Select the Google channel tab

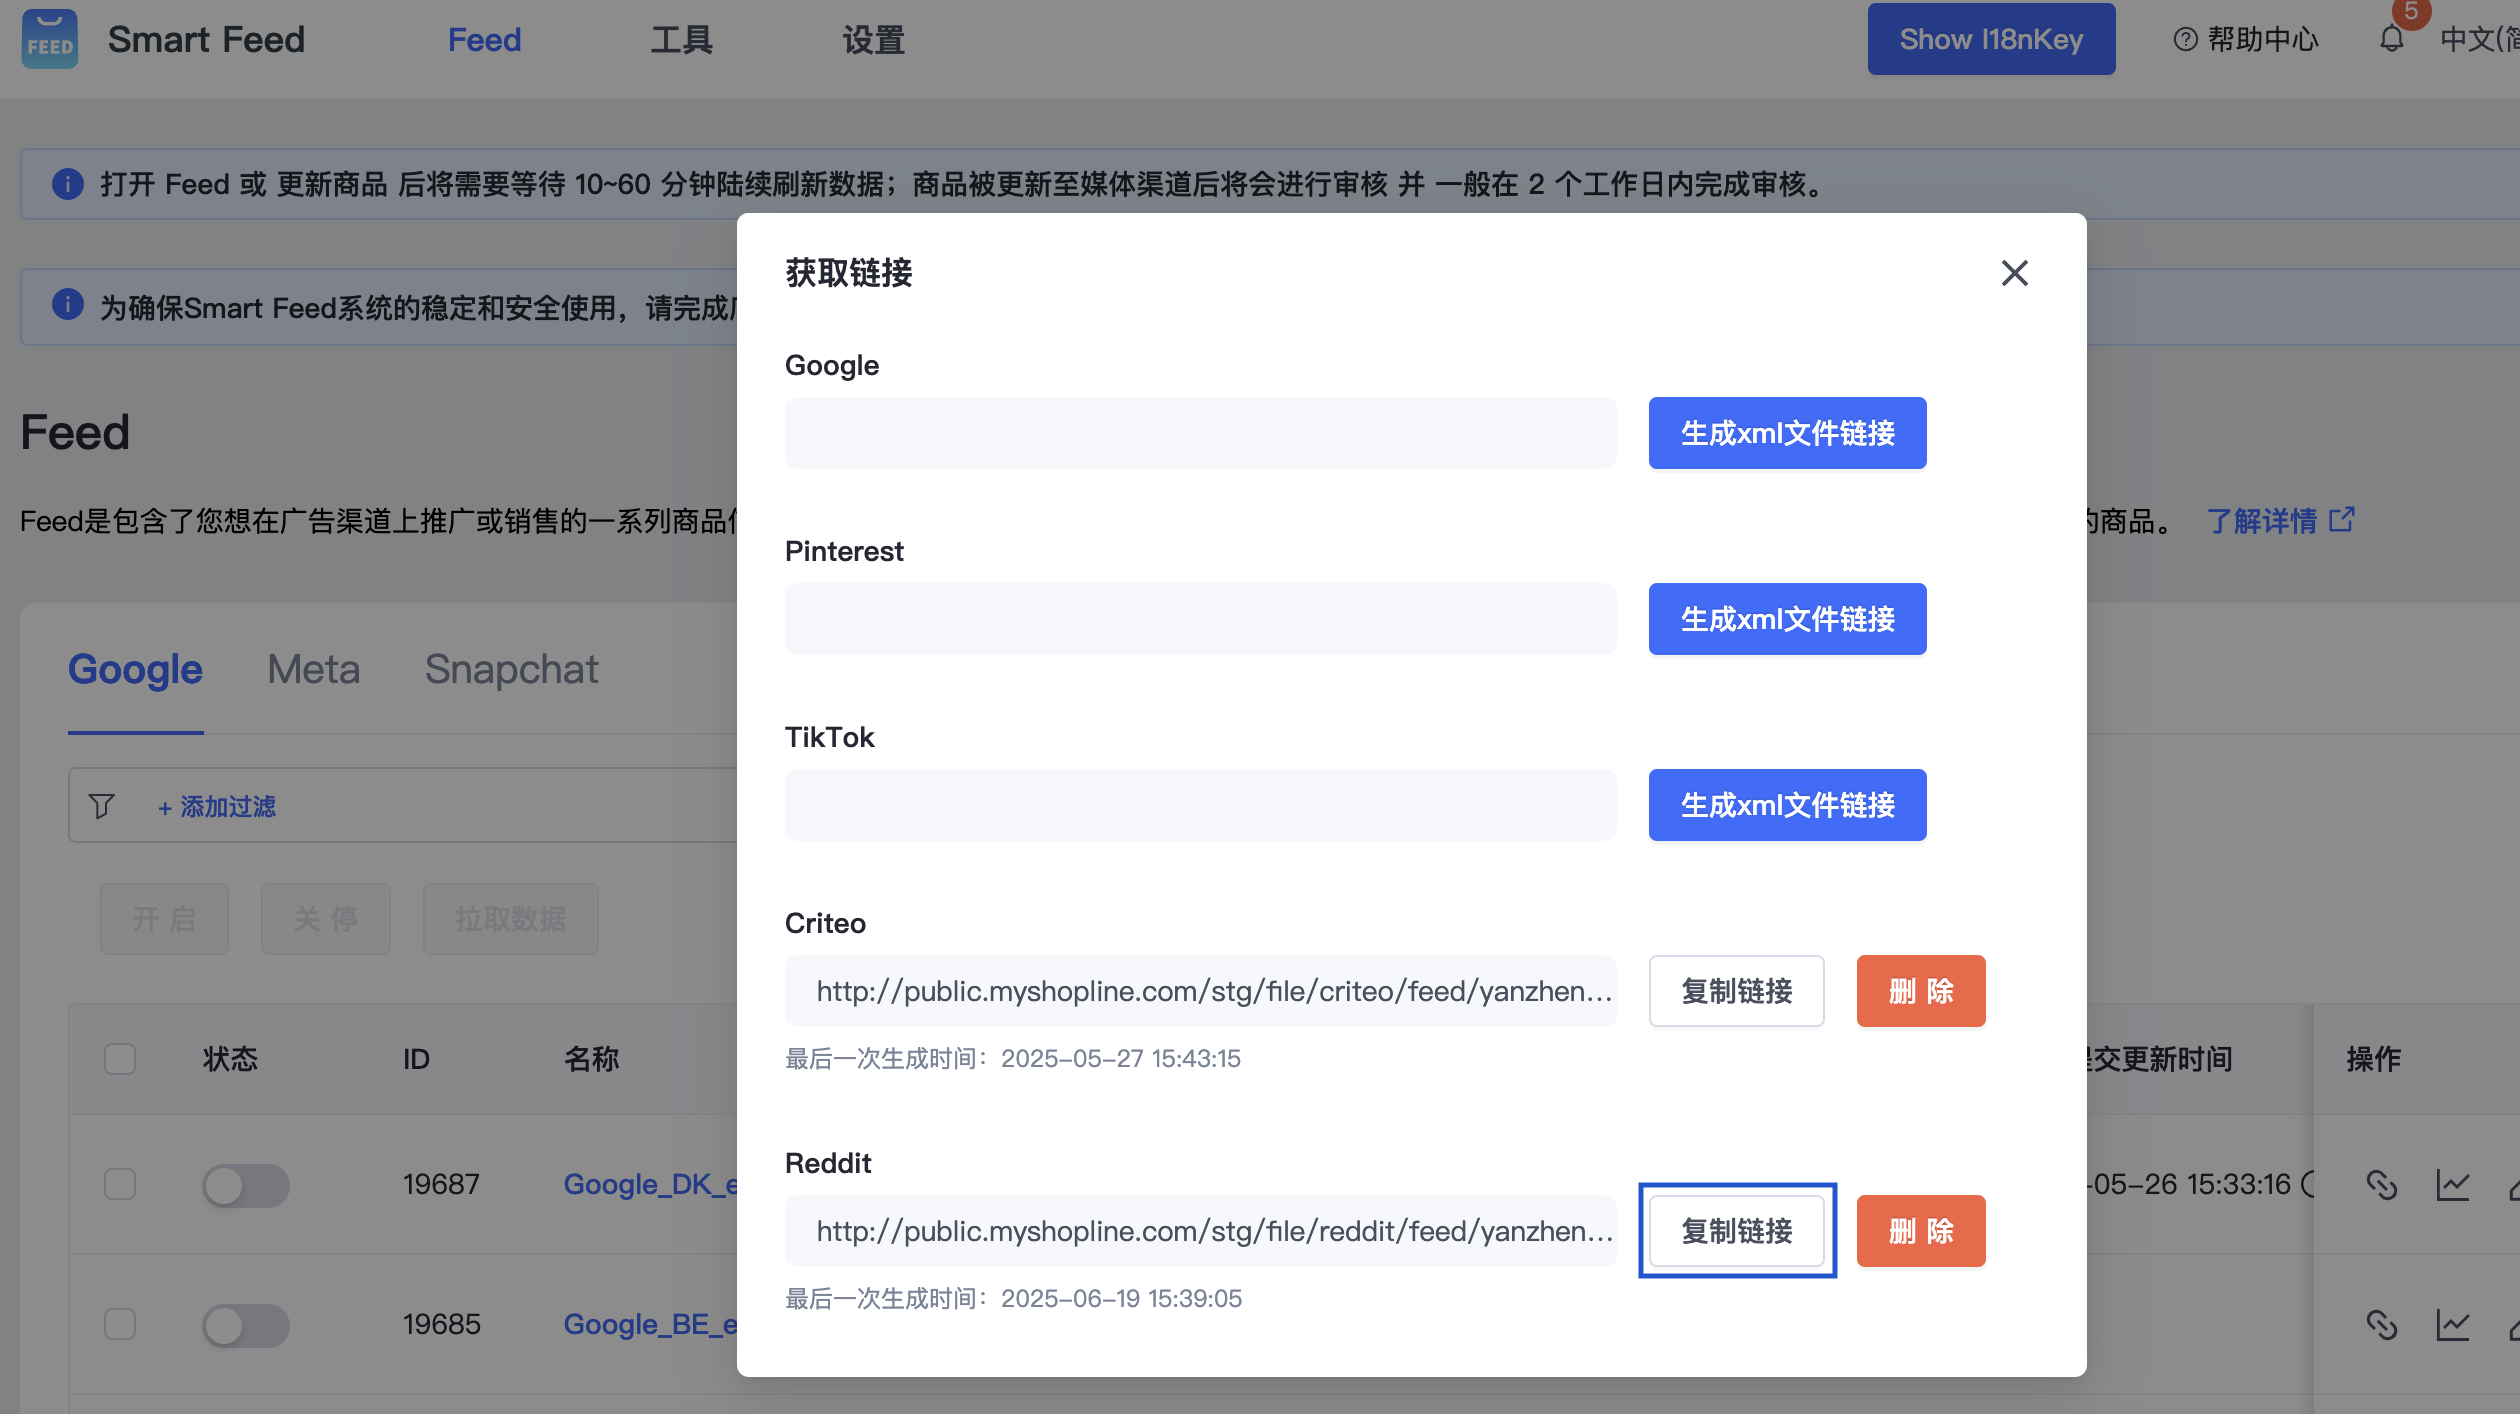tap(135, 669)
